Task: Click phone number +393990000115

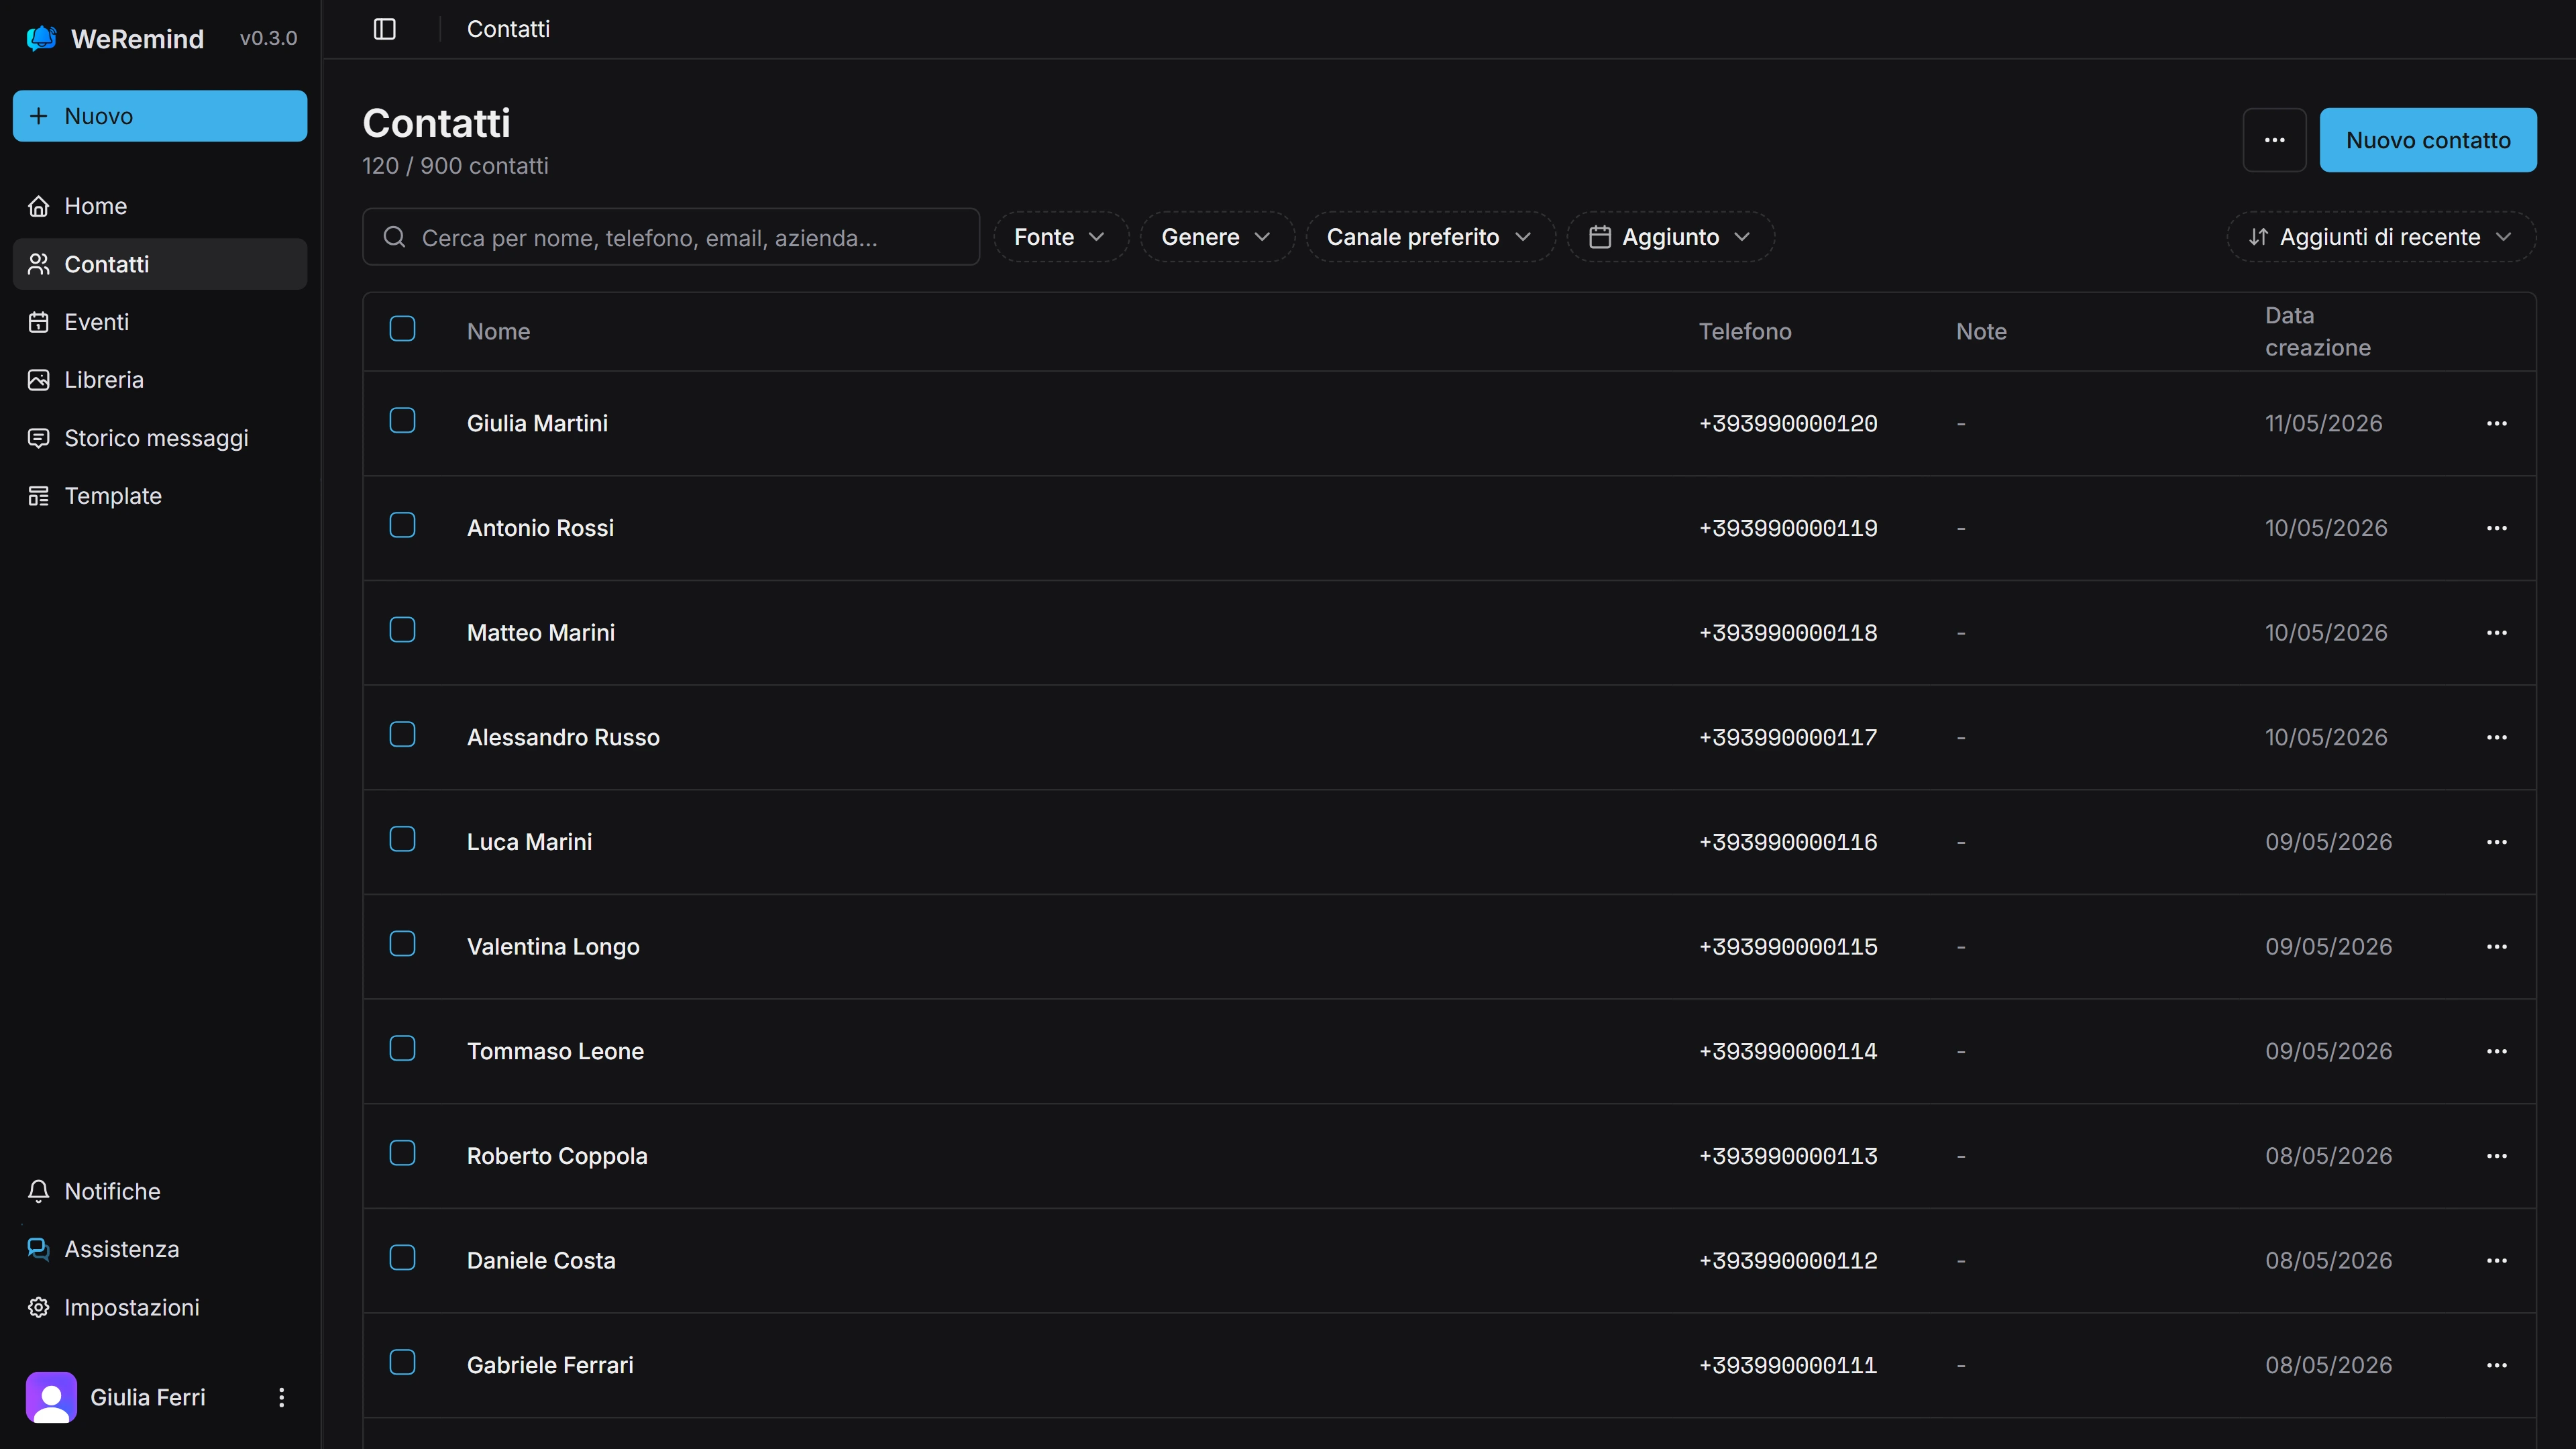Action: pos(1788,947)
